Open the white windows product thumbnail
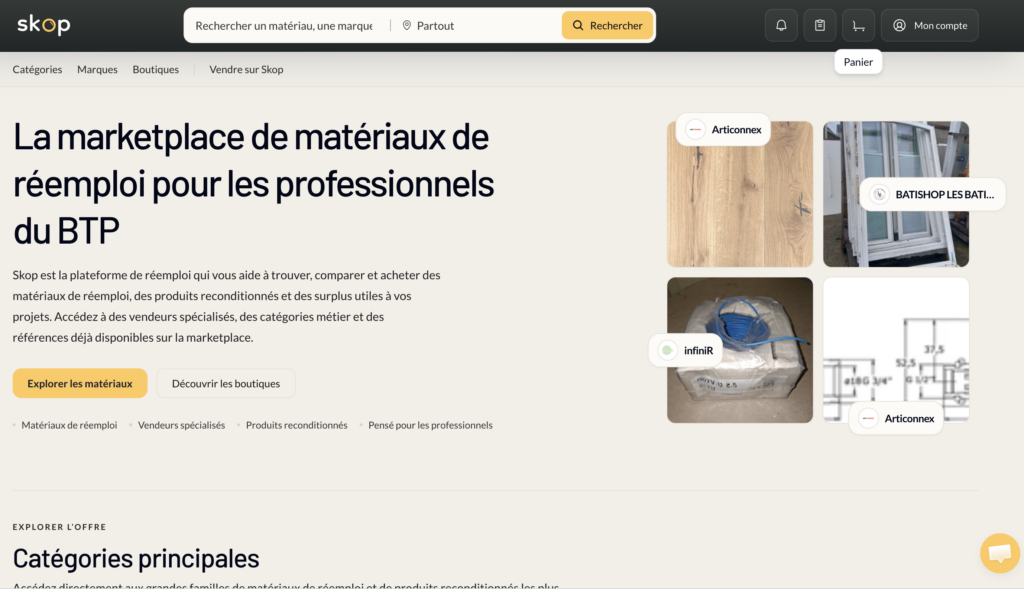 (x=896, y=194)
